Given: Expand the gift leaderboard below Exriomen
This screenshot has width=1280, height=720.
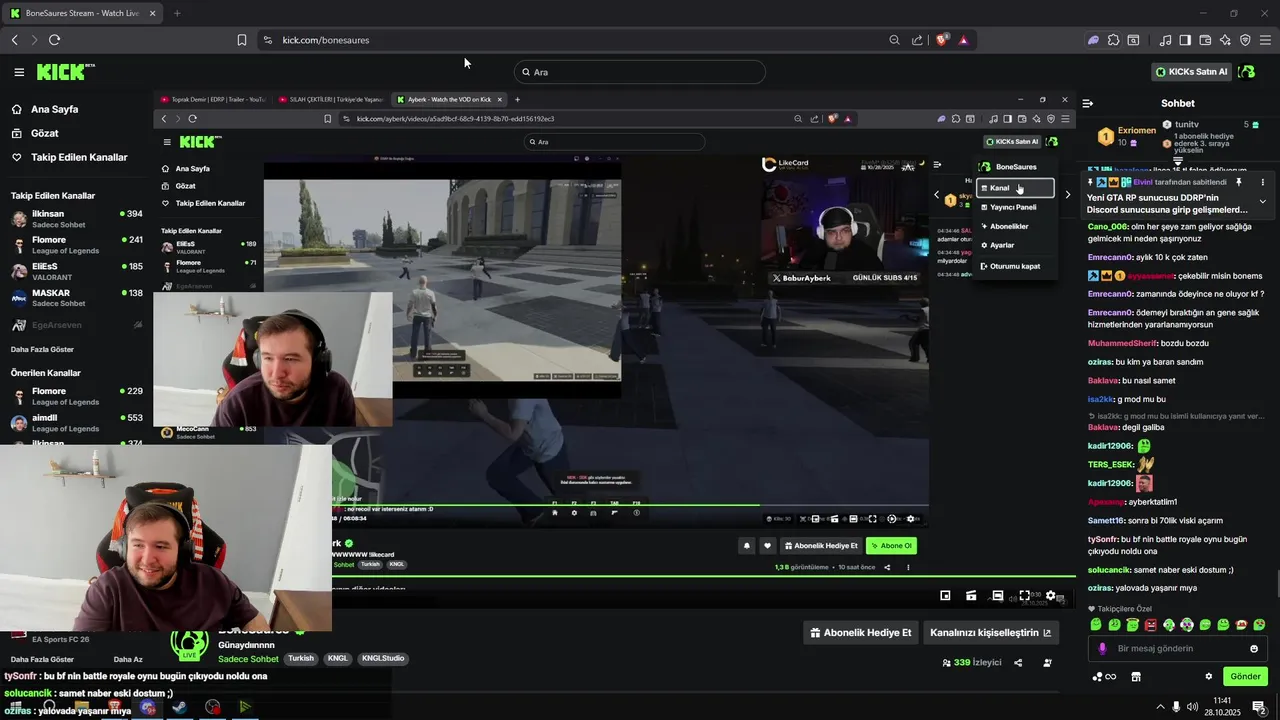Looking at the screenshot, I should click(x=1178, y=161).
